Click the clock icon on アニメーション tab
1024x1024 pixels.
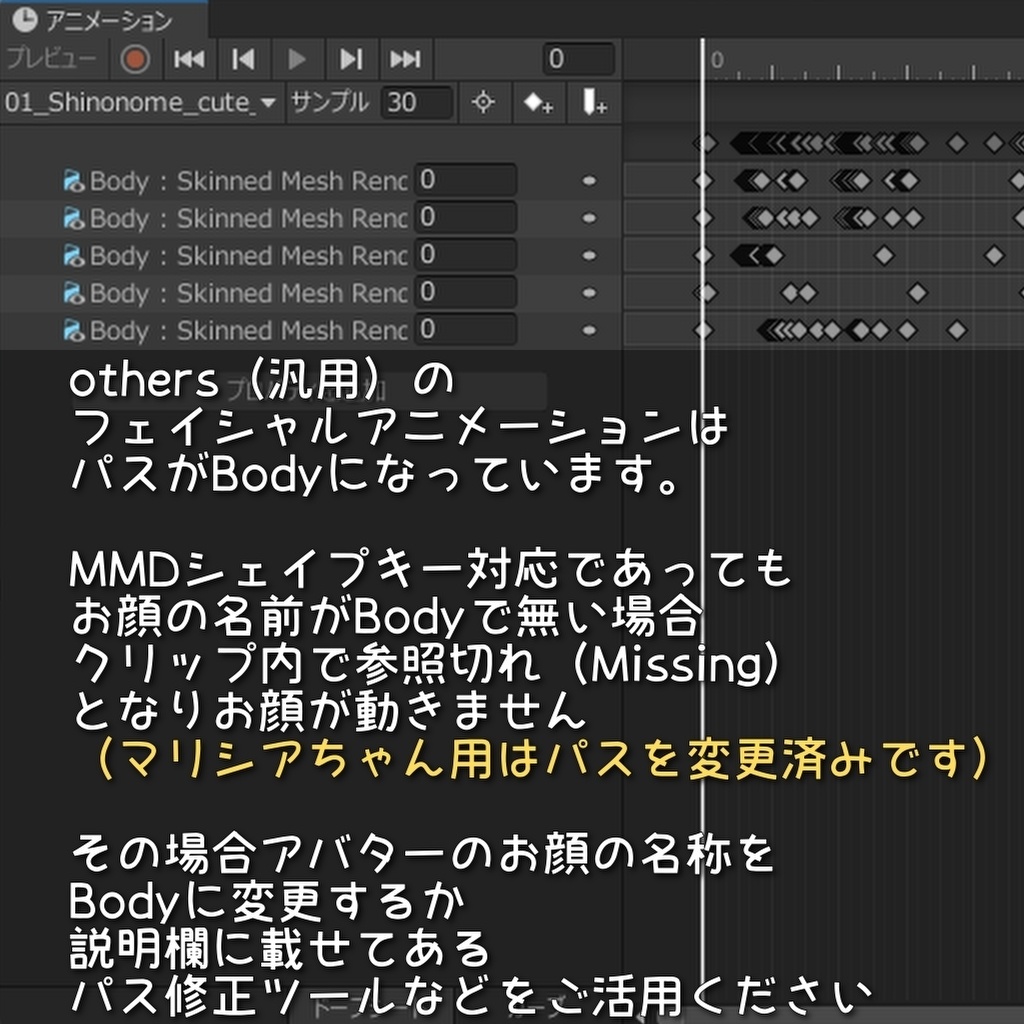click(x=25, y=20)
